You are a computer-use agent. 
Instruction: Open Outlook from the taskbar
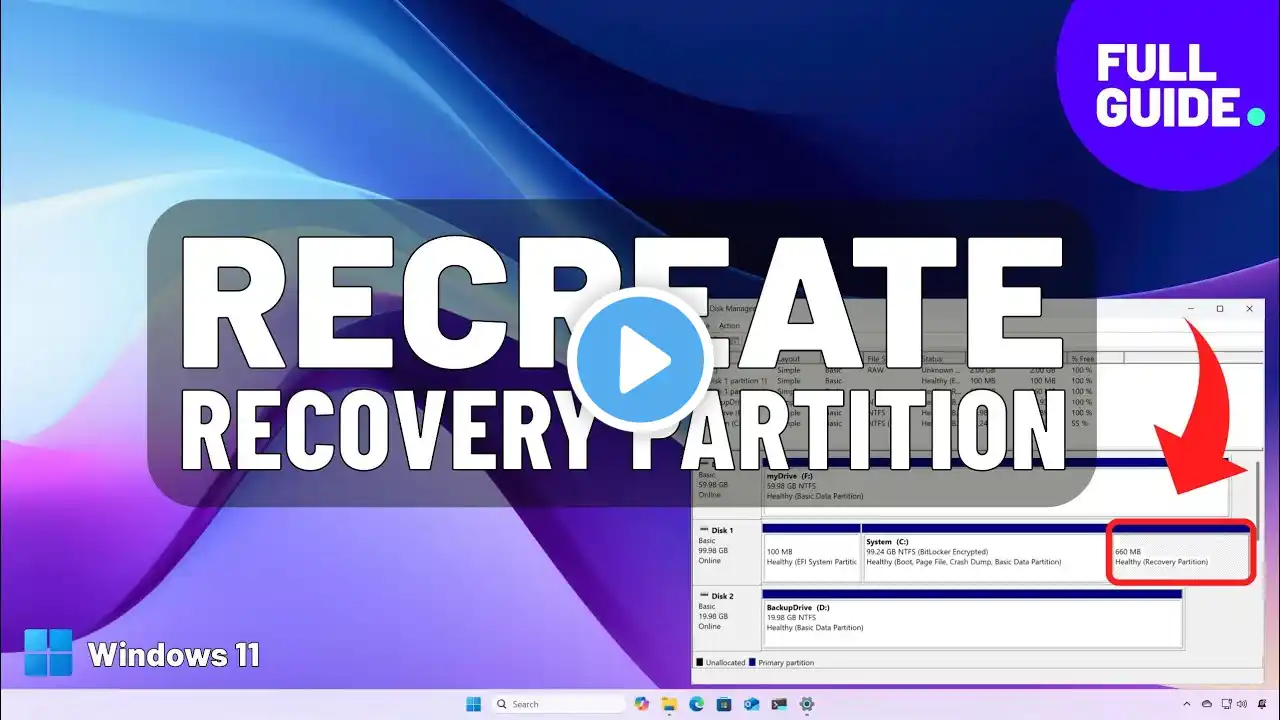pos(751,704)
